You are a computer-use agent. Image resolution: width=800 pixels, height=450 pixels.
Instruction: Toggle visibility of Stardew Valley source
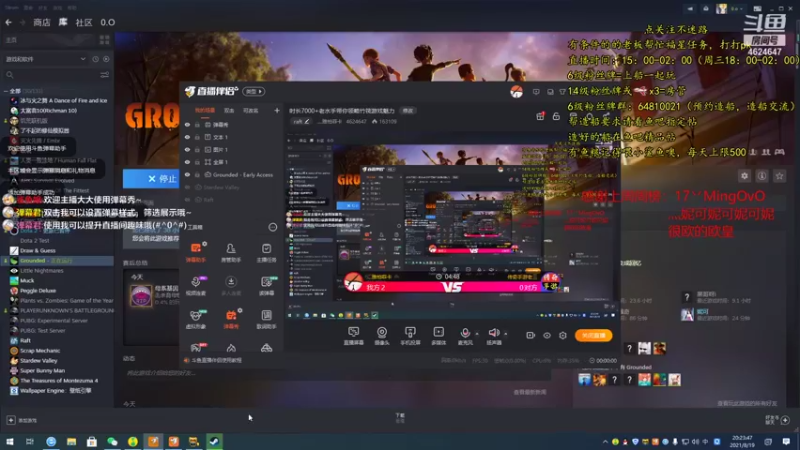(187, 187)
